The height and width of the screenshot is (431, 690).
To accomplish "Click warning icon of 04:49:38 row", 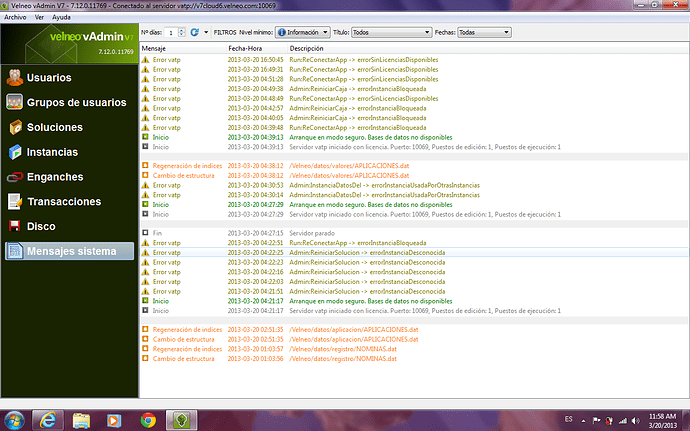I will [145, 88].
